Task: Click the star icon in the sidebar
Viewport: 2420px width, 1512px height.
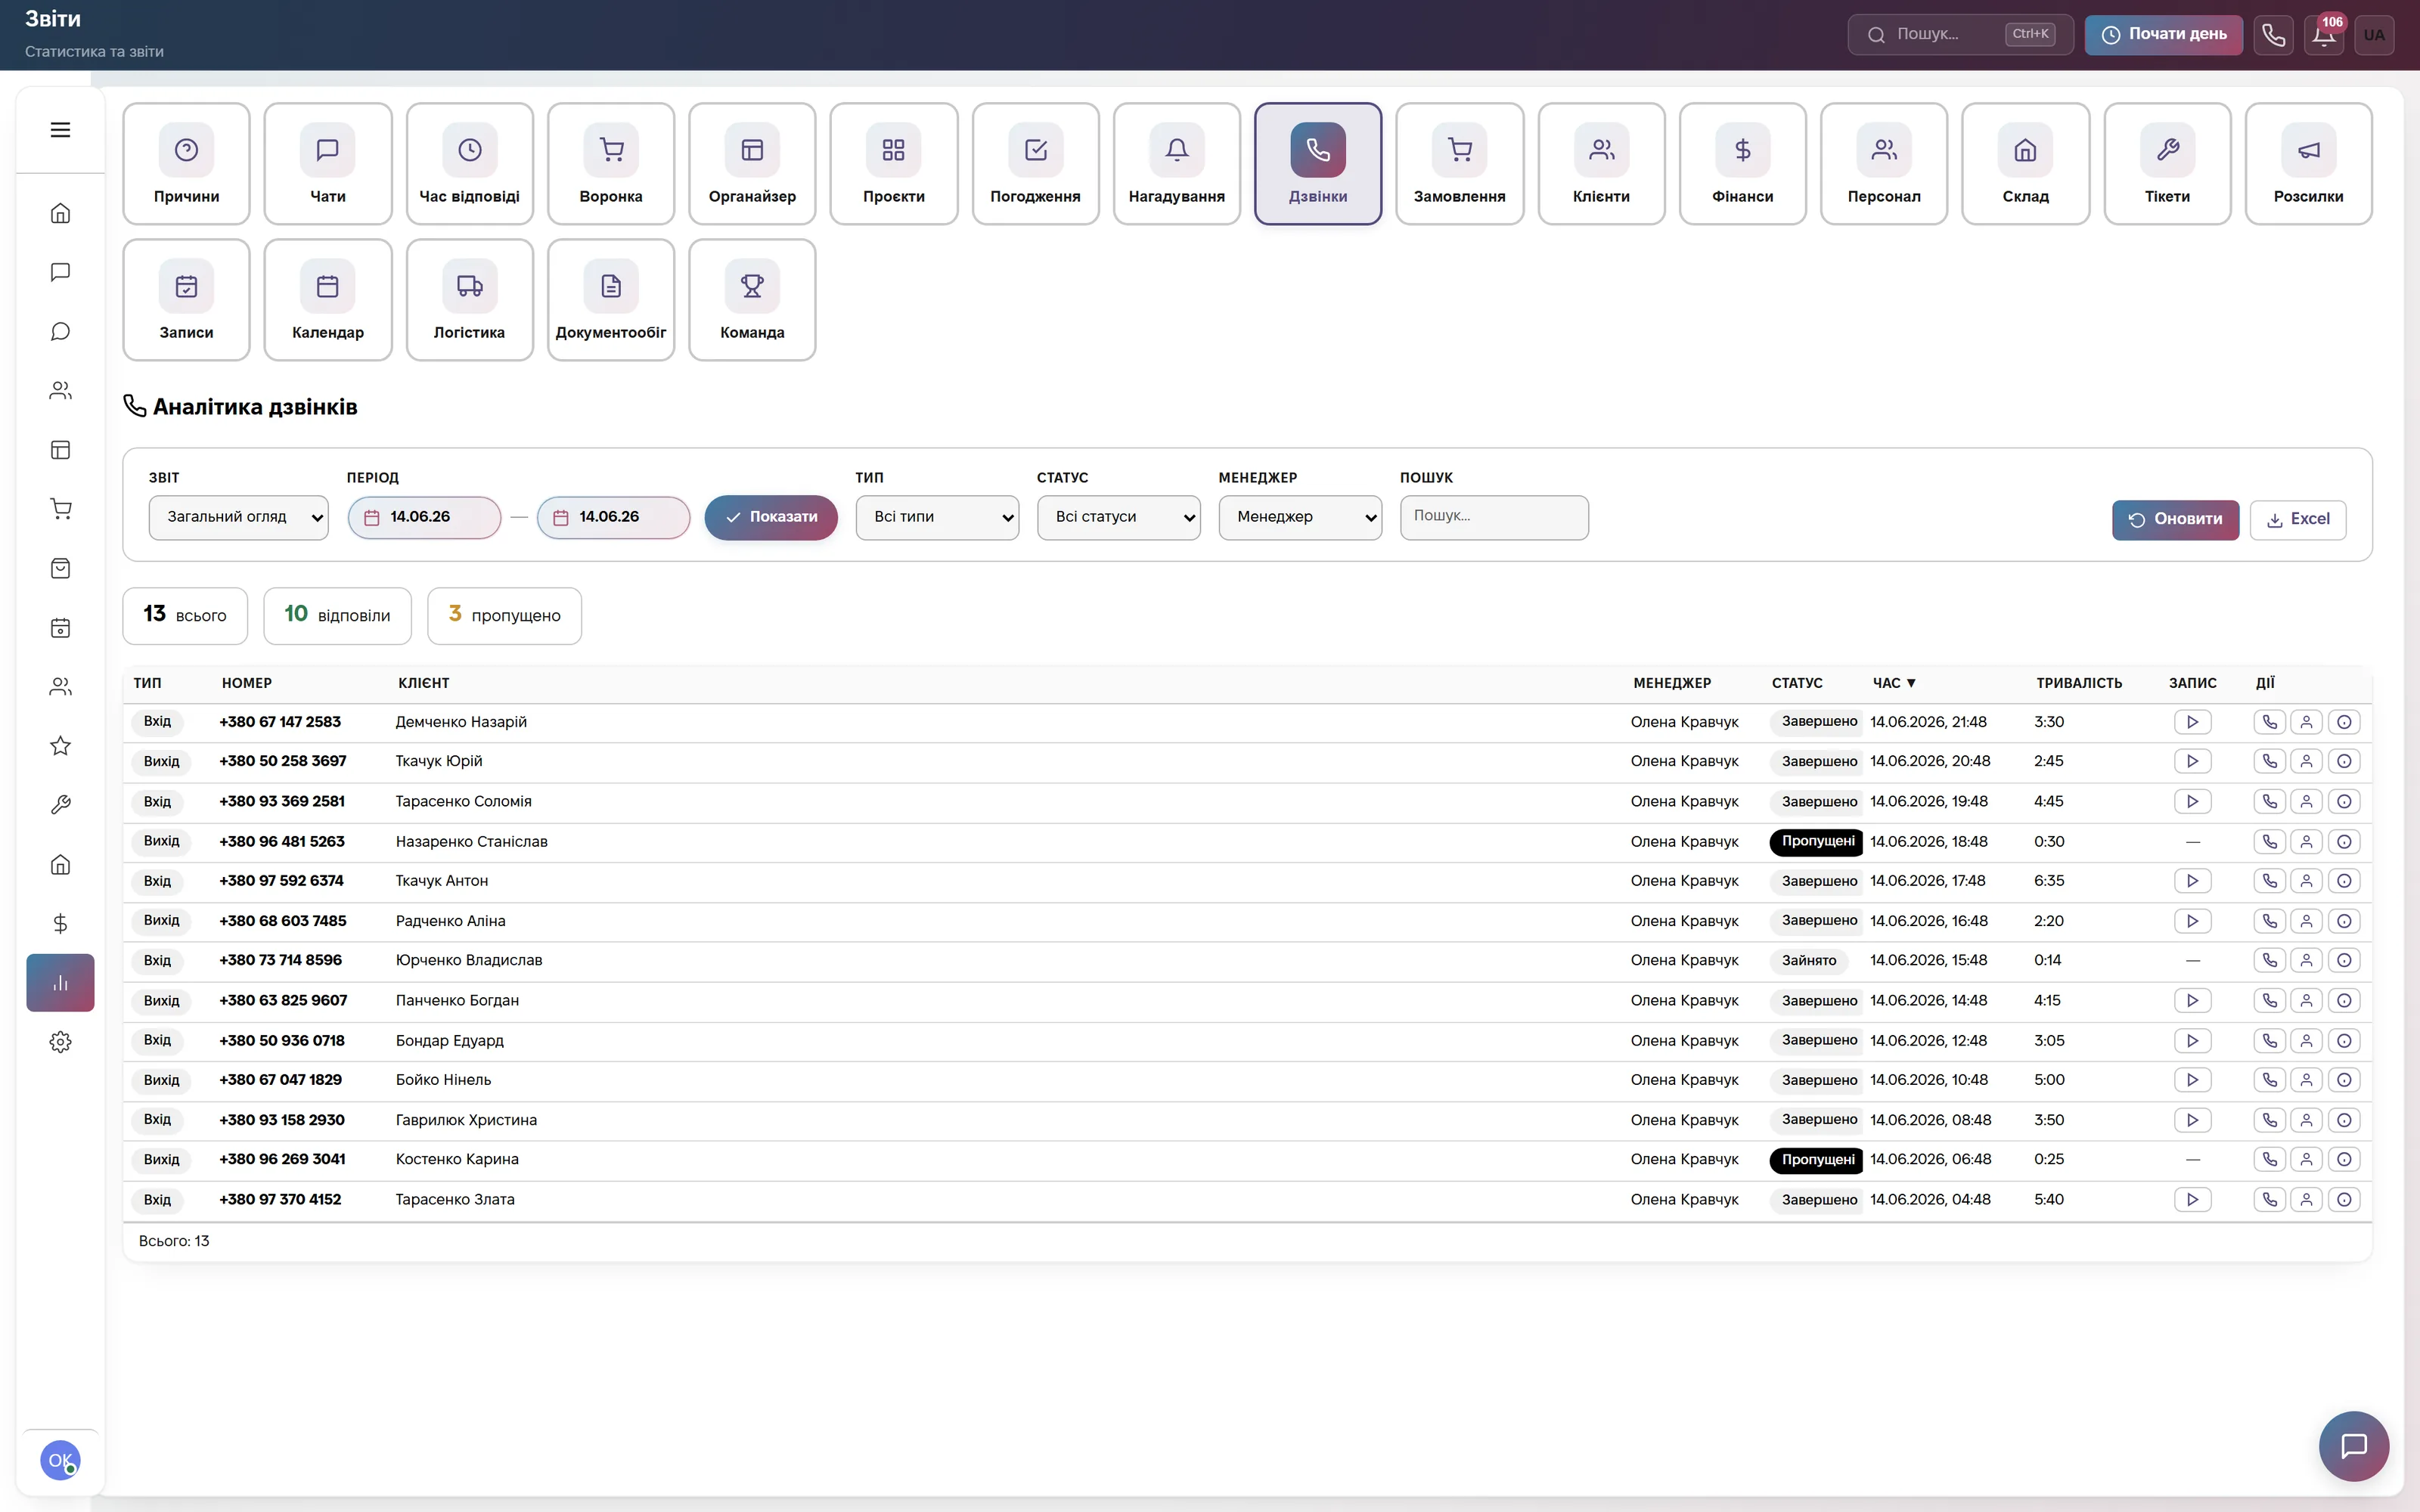Action: [60, 746]
